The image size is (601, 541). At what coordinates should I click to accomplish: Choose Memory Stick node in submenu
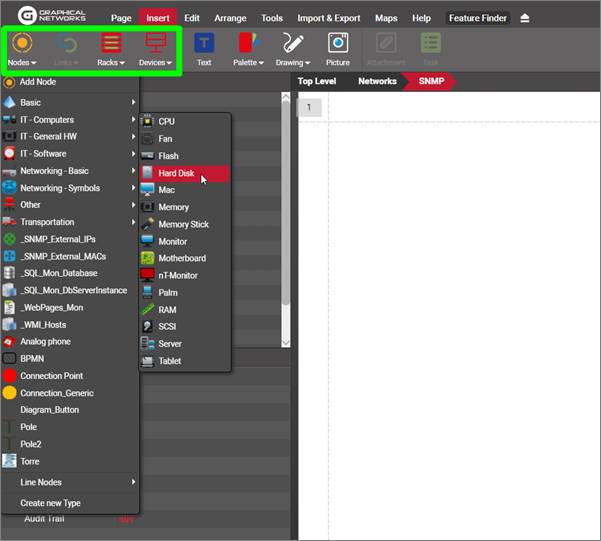point(185,224)
